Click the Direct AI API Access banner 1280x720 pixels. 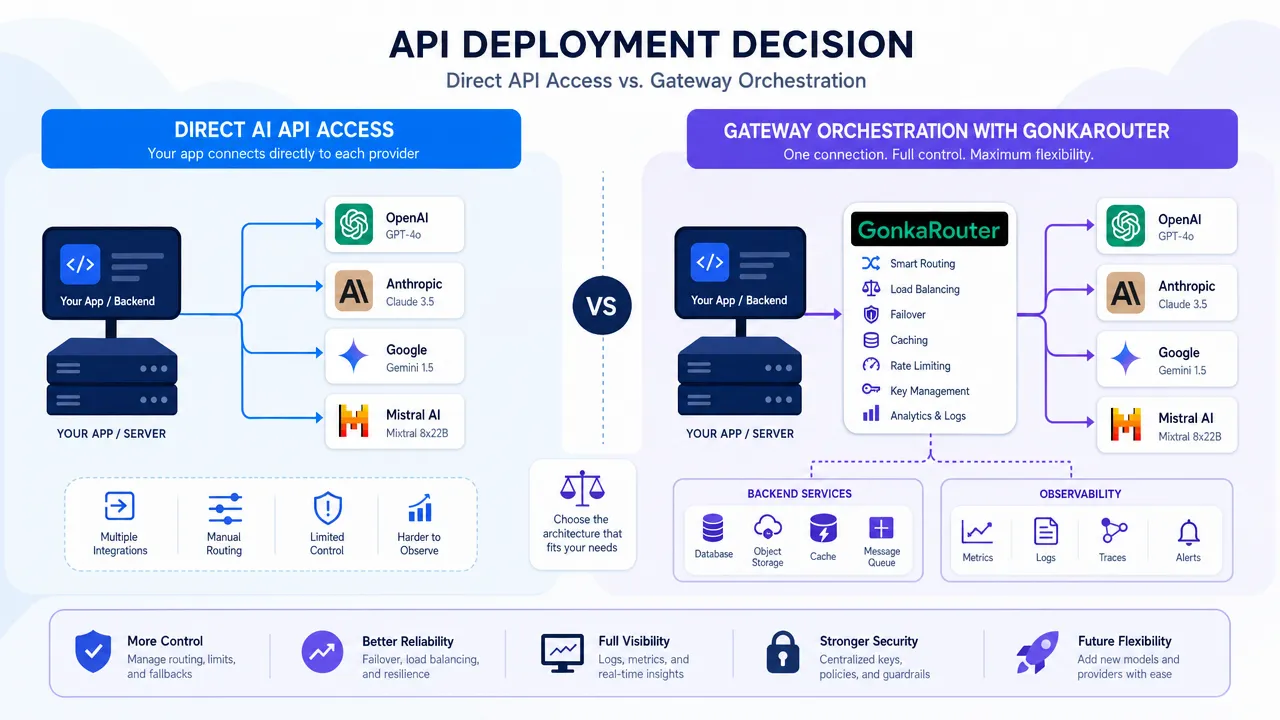coord(281,139)
